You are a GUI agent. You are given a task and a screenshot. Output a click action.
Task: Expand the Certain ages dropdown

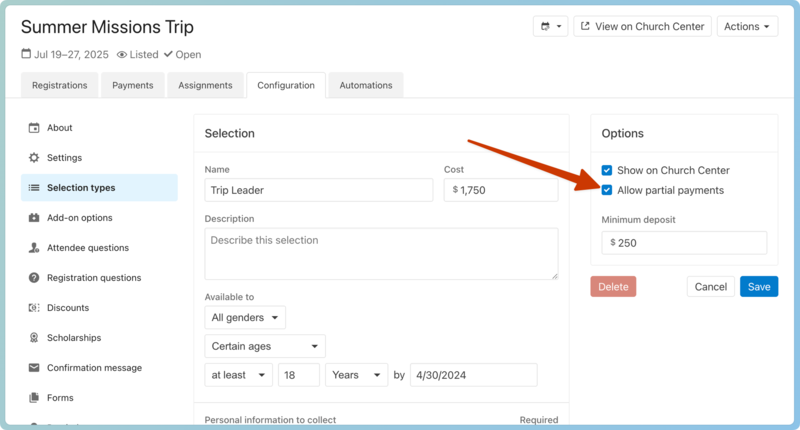[265, 347]
